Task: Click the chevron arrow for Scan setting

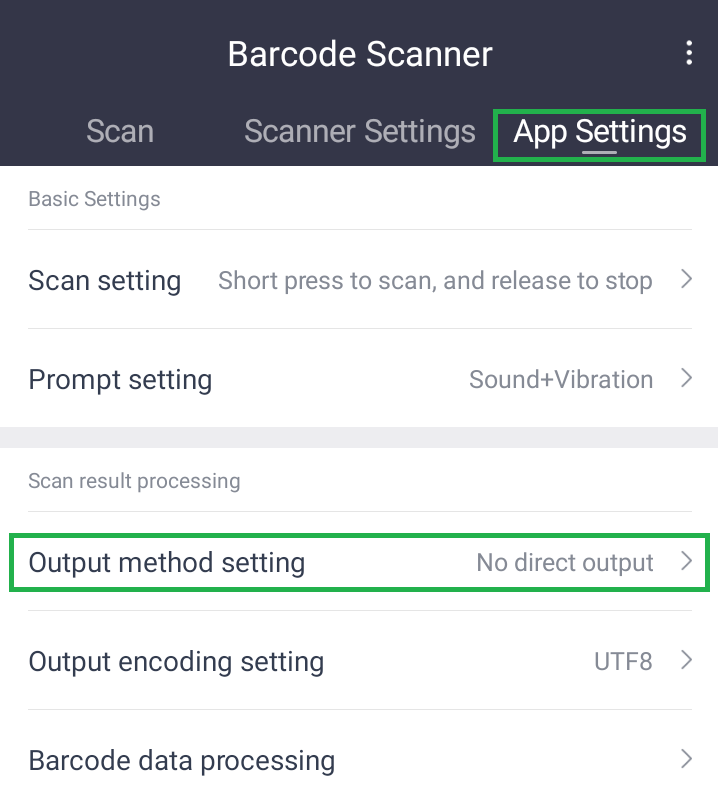Action: pyautogui.click(x=686, y=280)
